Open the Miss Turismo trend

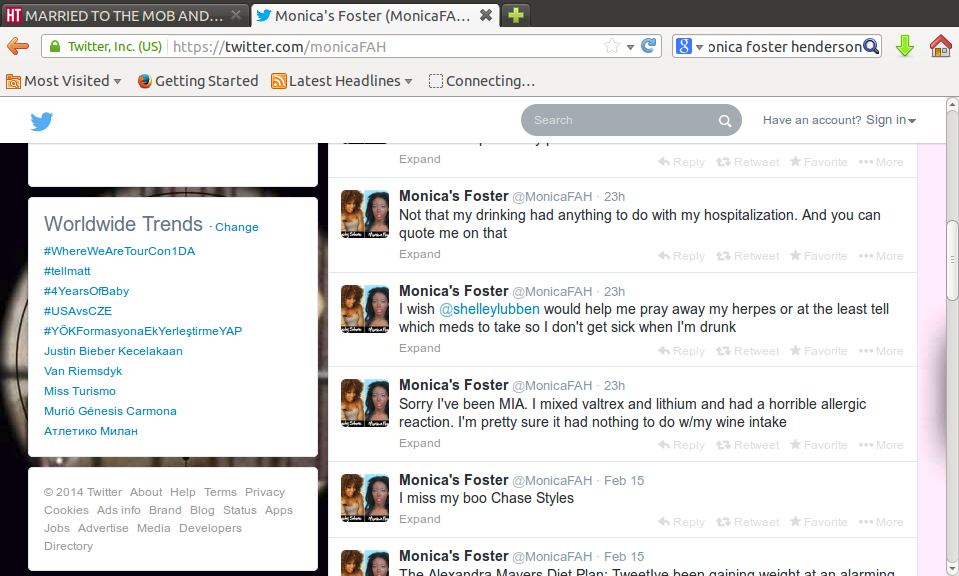[x=80, y=391]
